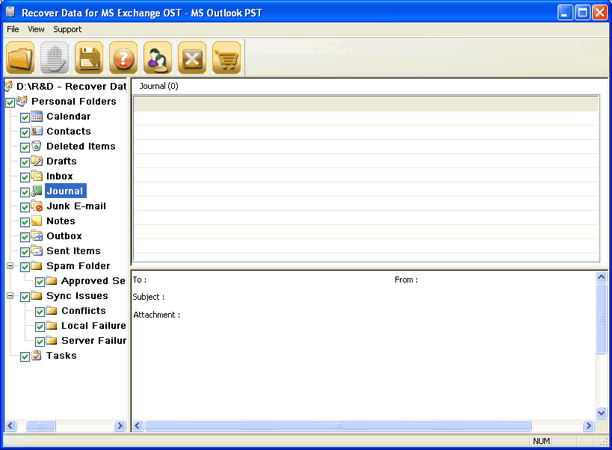
Task: Click folder tree scroll left arrow
Action: pyautogui.click(x=11, y=425)
